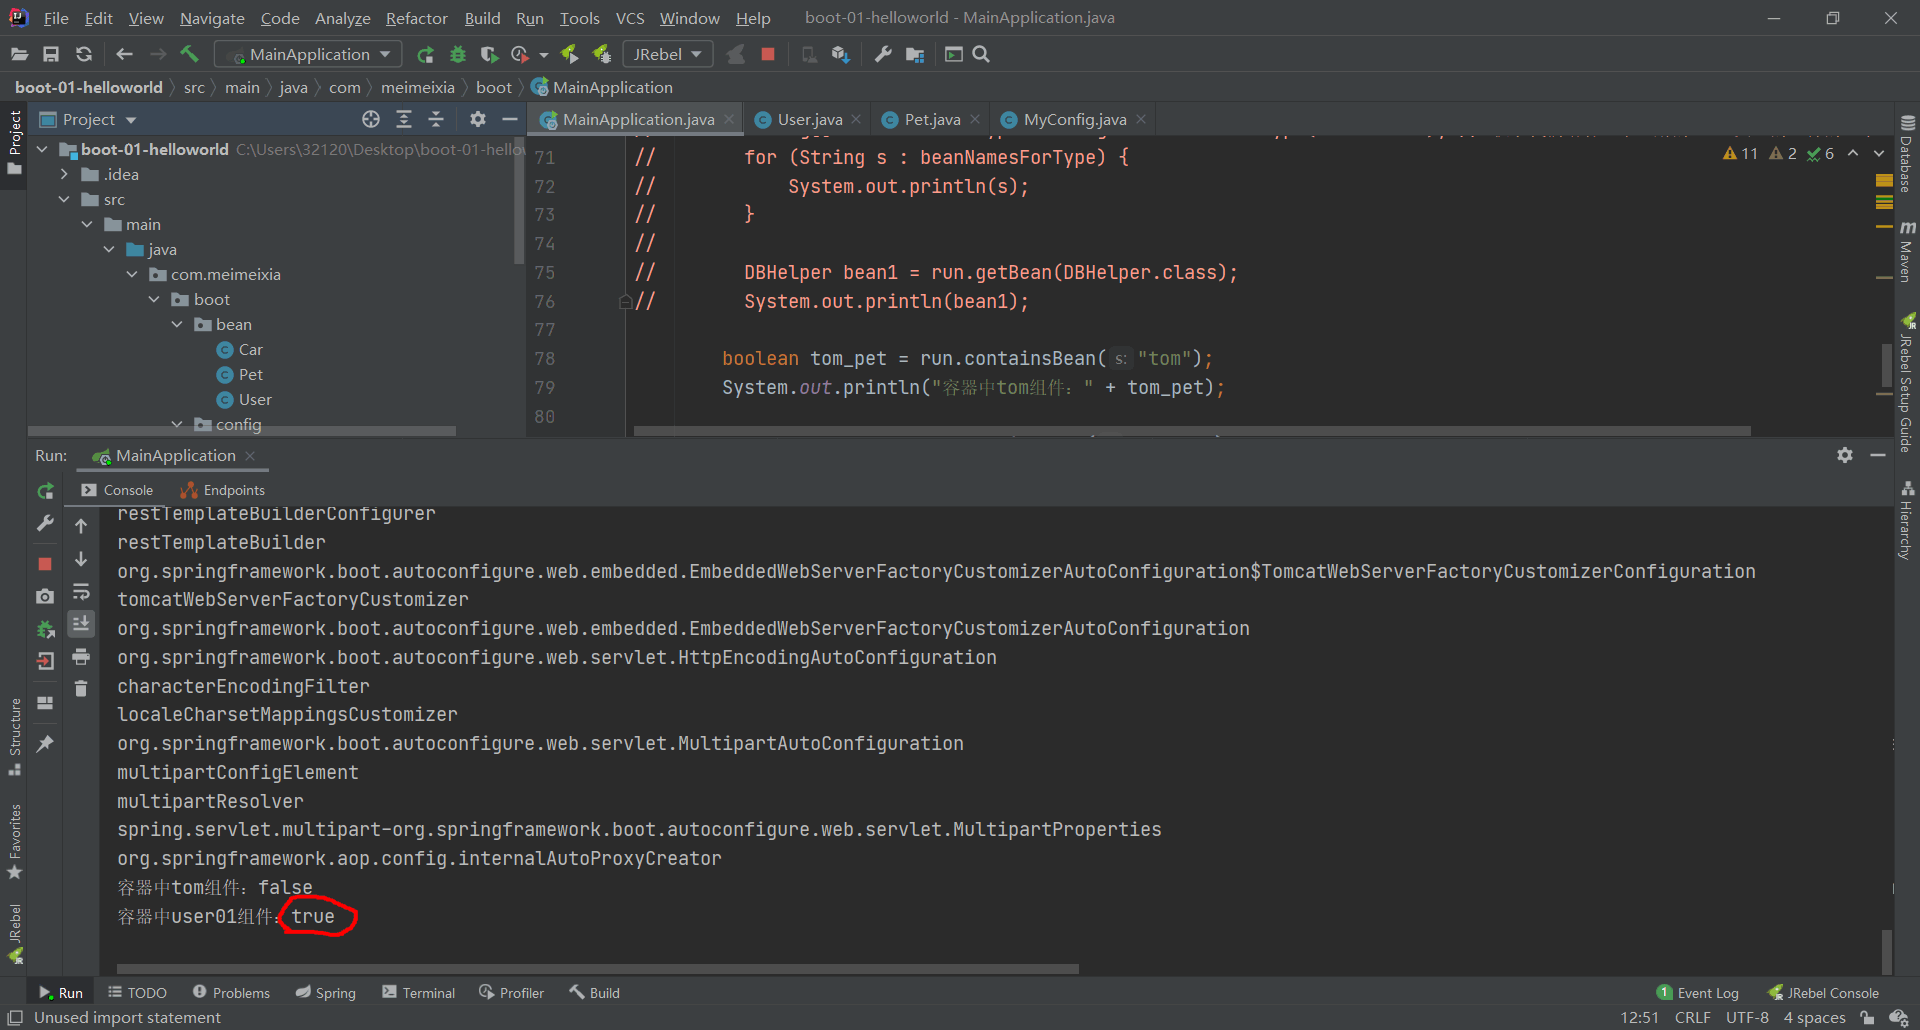Run MainApplication using the toolbar rerun icon
Image resolution: width=1920 pixels, height=1030 pixels.
pyautogui.click(x=425, y=54)
